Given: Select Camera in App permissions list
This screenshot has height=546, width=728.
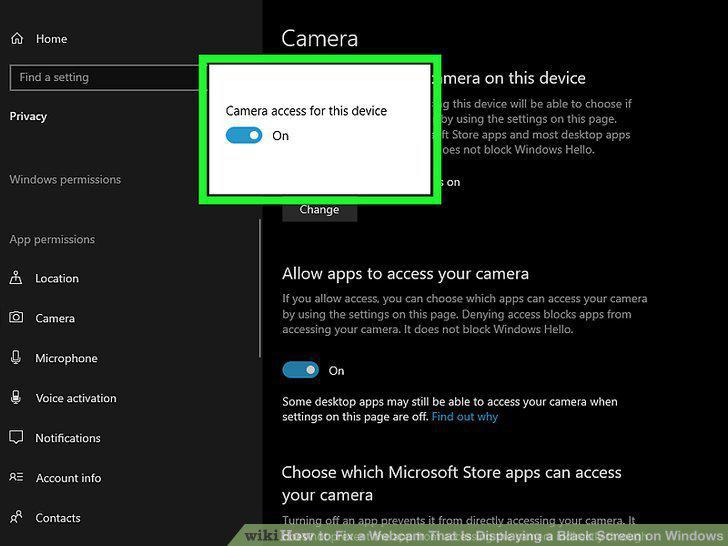Looking at the screenshot, I should click(55, 318).
